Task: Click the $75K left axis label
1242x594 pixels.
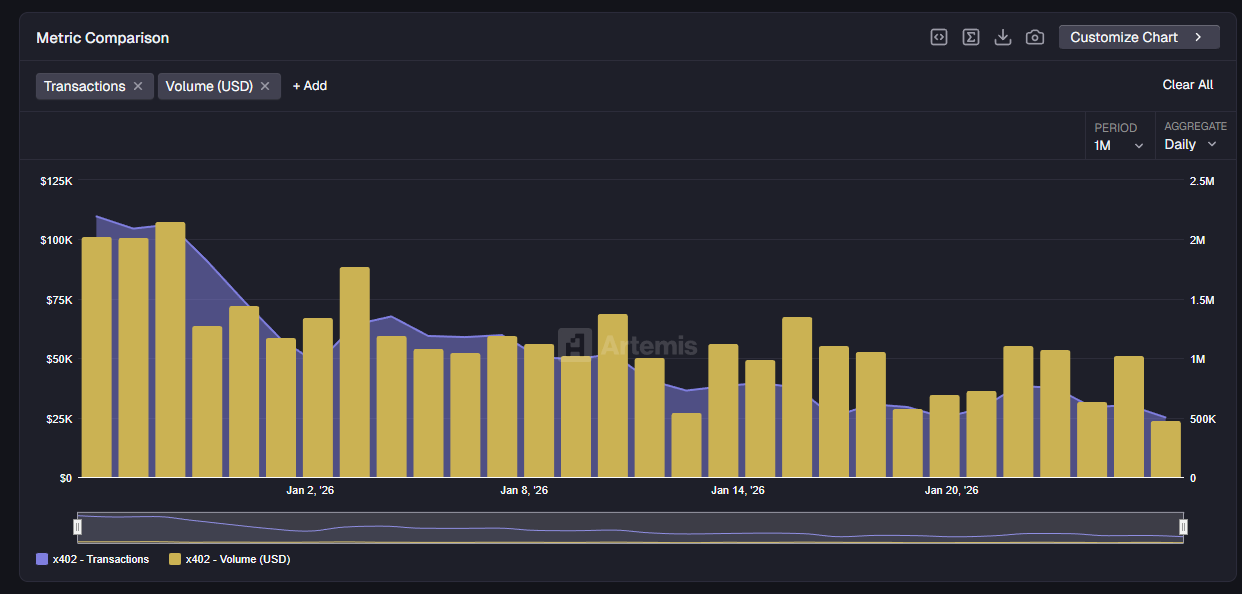Action: (x=57, y=300)
